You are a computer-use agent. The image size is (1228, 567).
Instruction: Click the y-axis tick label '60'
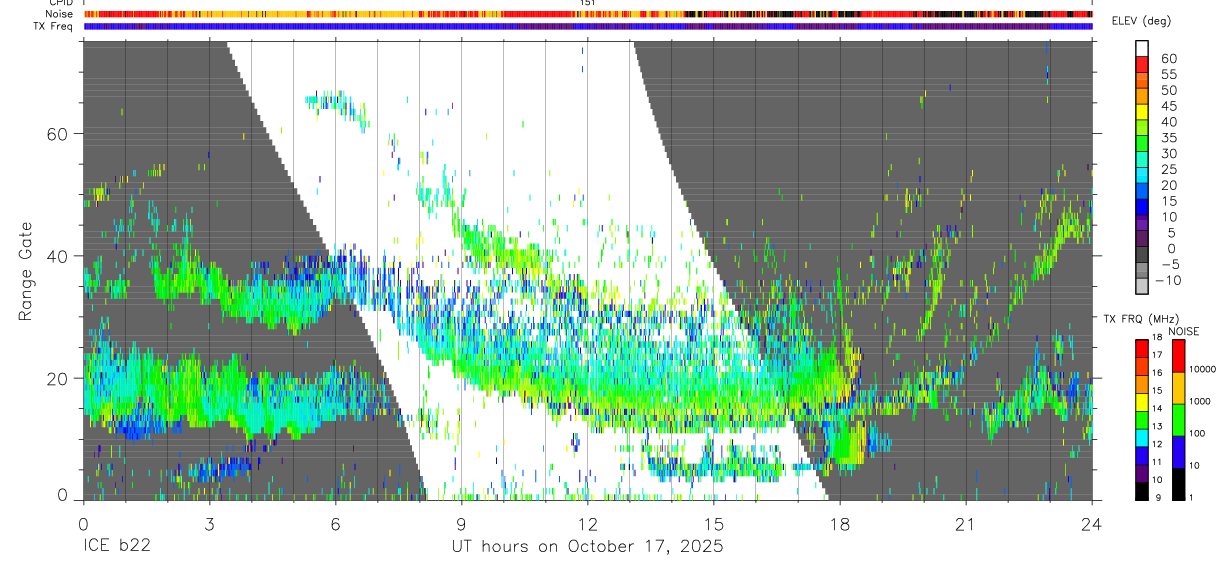coord(59,134)
